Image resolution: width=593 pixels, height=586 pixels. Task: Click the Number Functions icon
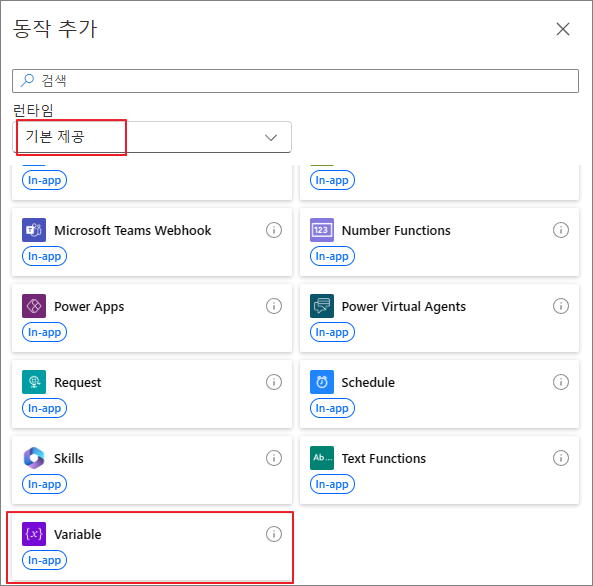click(322, 230)
